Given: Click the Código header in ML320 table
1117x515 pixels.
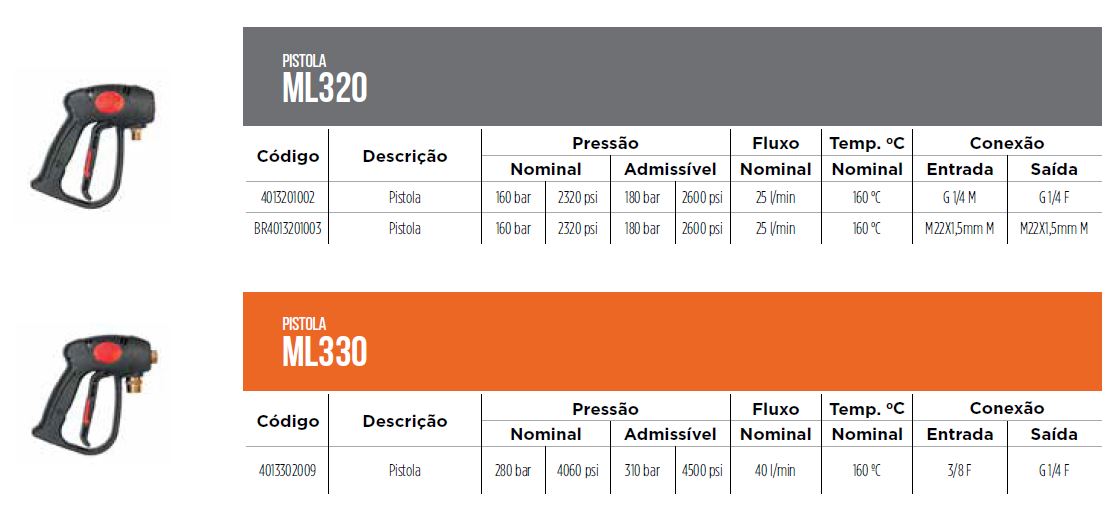Looking at the screenshot, I should [x=288, y=156].
